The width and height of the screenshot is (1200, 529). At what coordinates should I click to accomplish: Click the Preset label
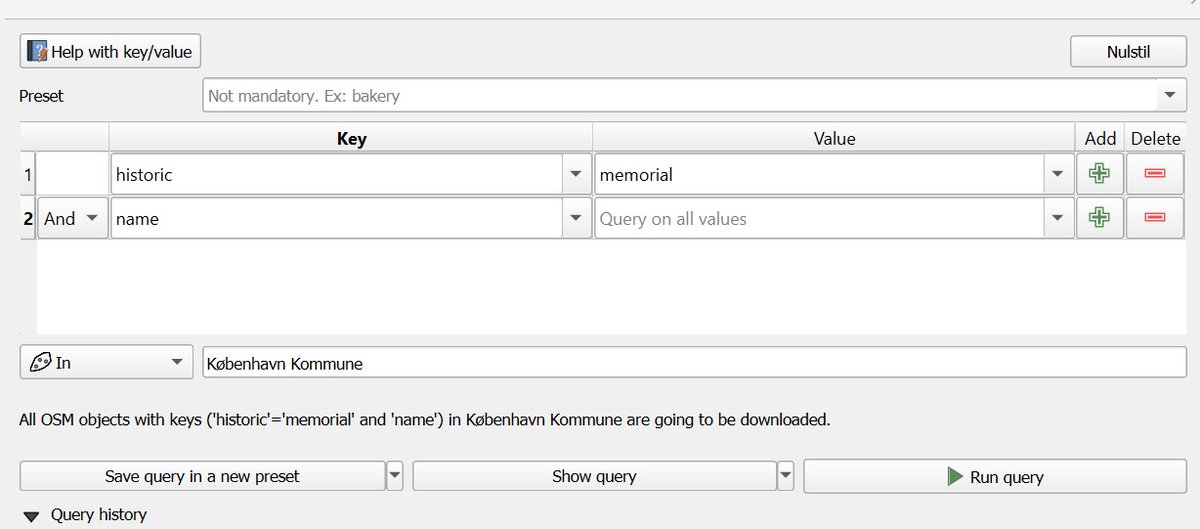click(x=41, y=96)
